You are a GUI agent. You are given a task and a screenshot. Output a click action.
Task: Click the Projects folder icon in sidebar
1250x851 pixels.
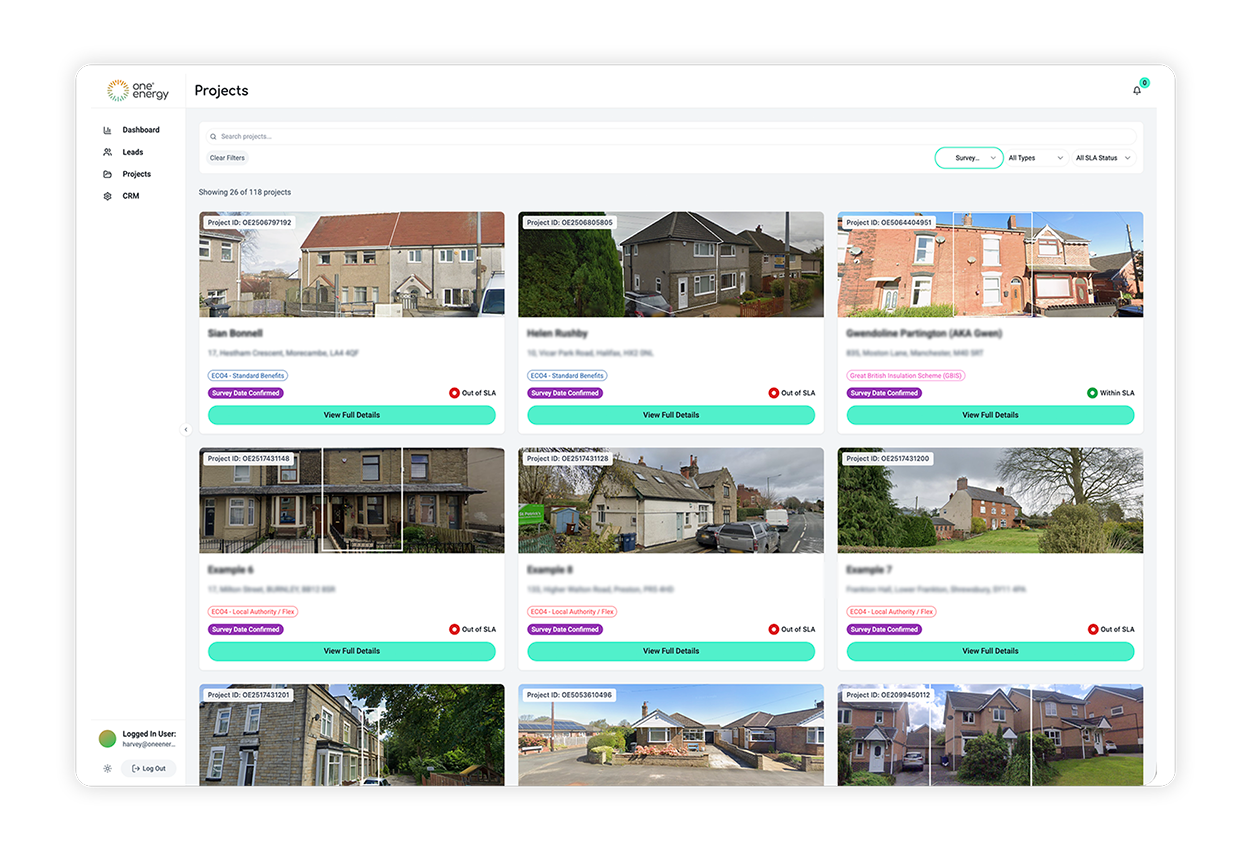(x=107, y=174)
